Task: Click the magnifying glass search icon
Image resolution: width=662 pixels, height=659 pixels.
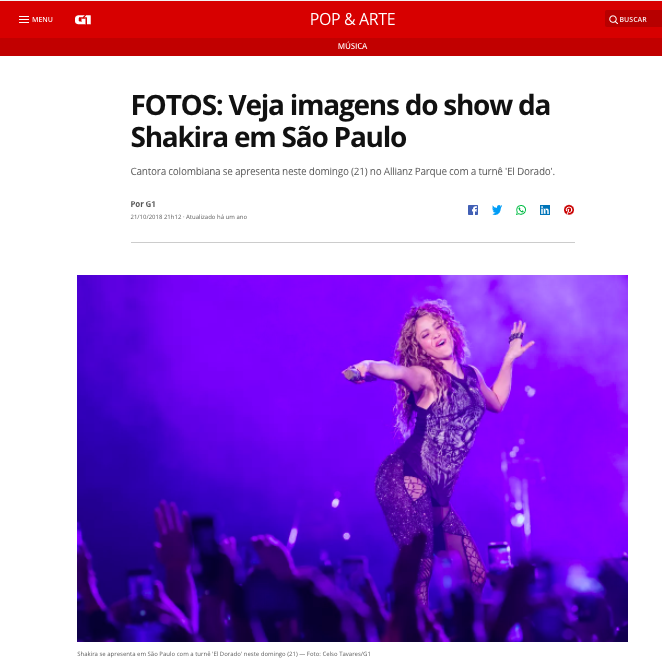Action: (x=613, y=19)
